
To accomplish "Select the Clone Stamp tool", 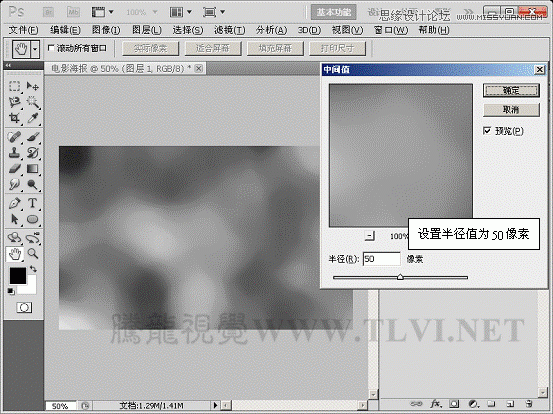I will pos(14,153).
